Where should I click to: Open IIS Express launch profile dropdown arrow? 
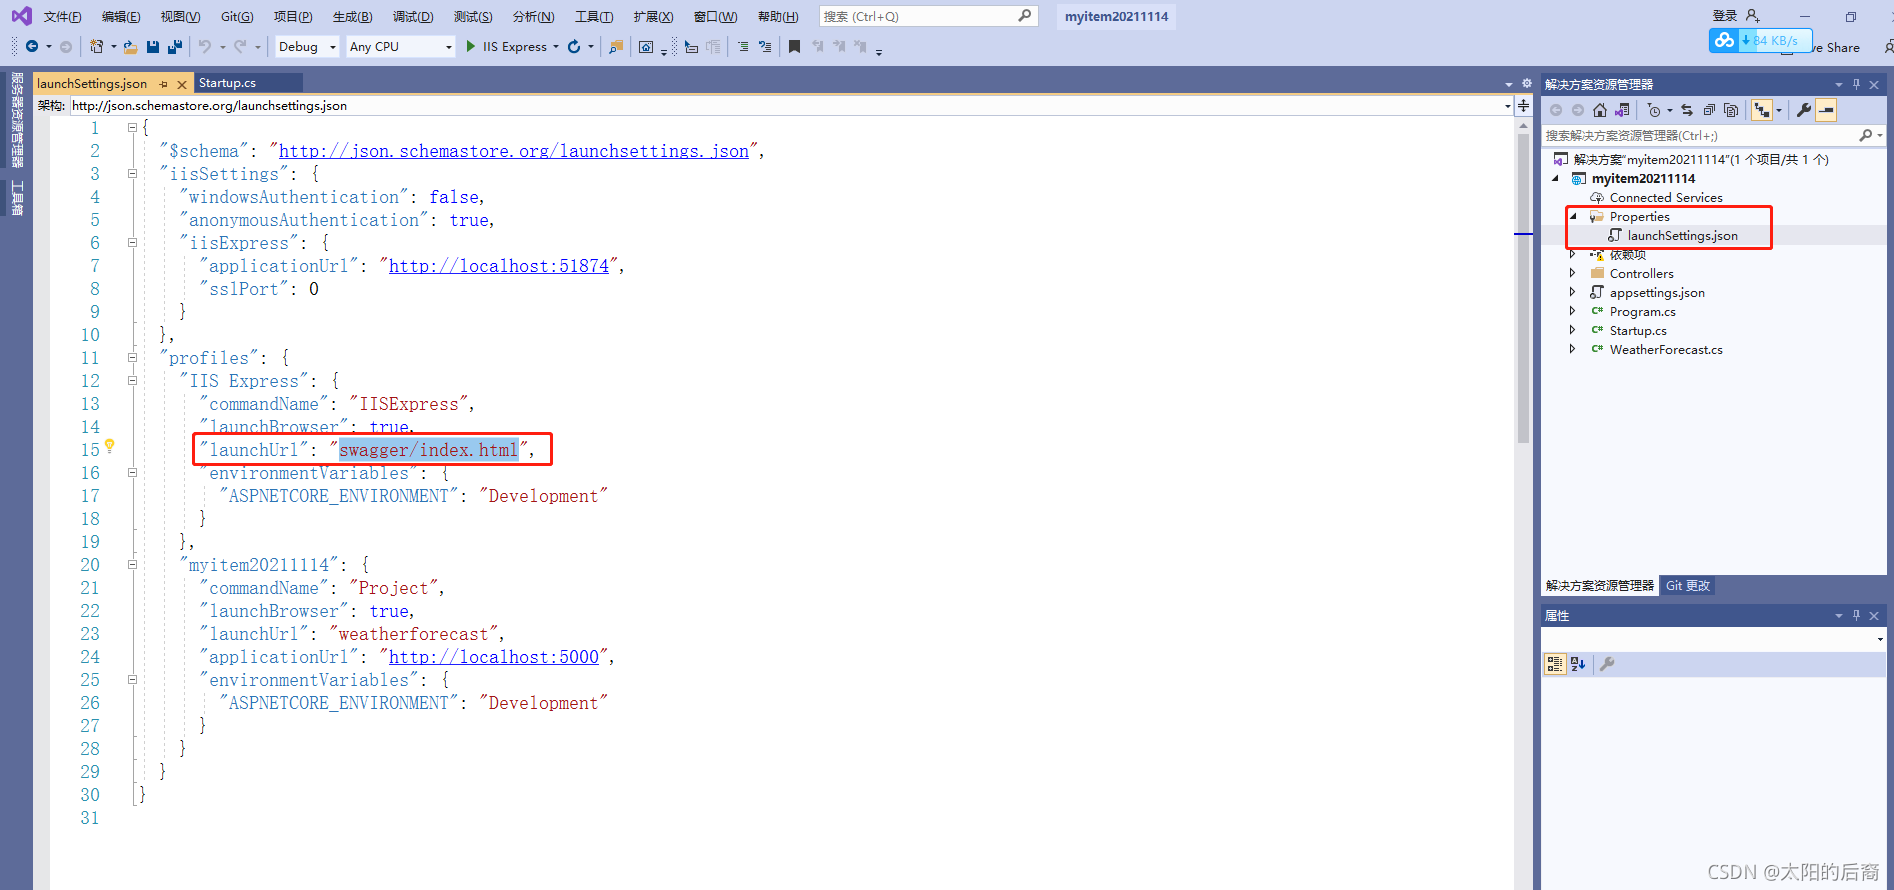coord(556,46)
